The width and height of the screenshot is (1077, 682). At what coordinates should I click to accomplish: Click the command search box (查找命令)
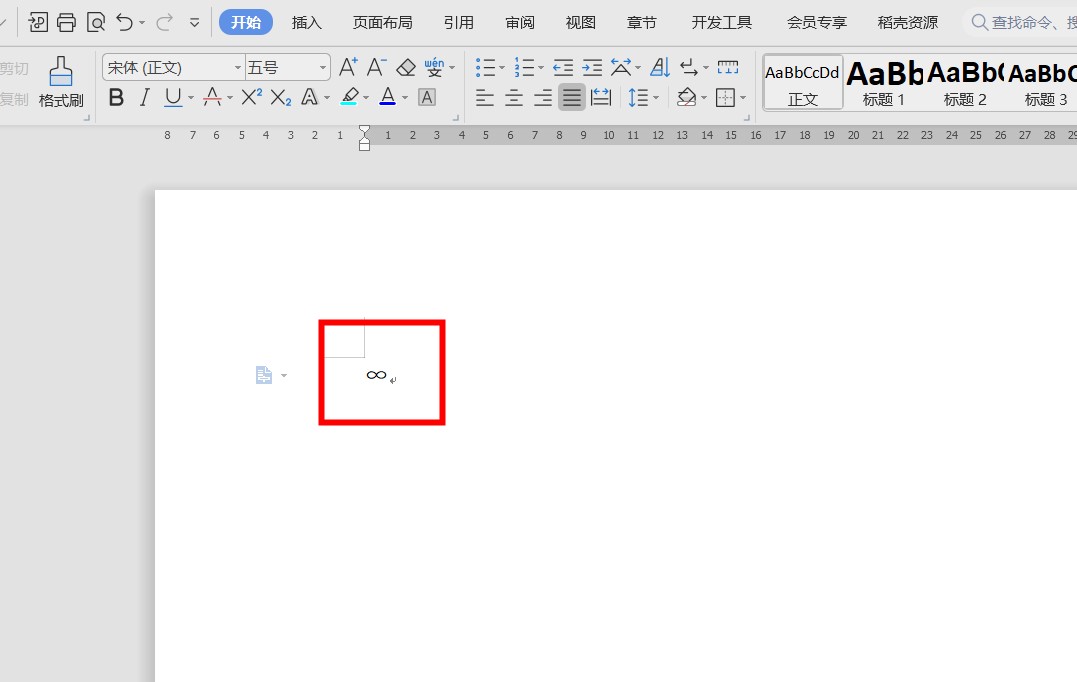pos(1020,22)
